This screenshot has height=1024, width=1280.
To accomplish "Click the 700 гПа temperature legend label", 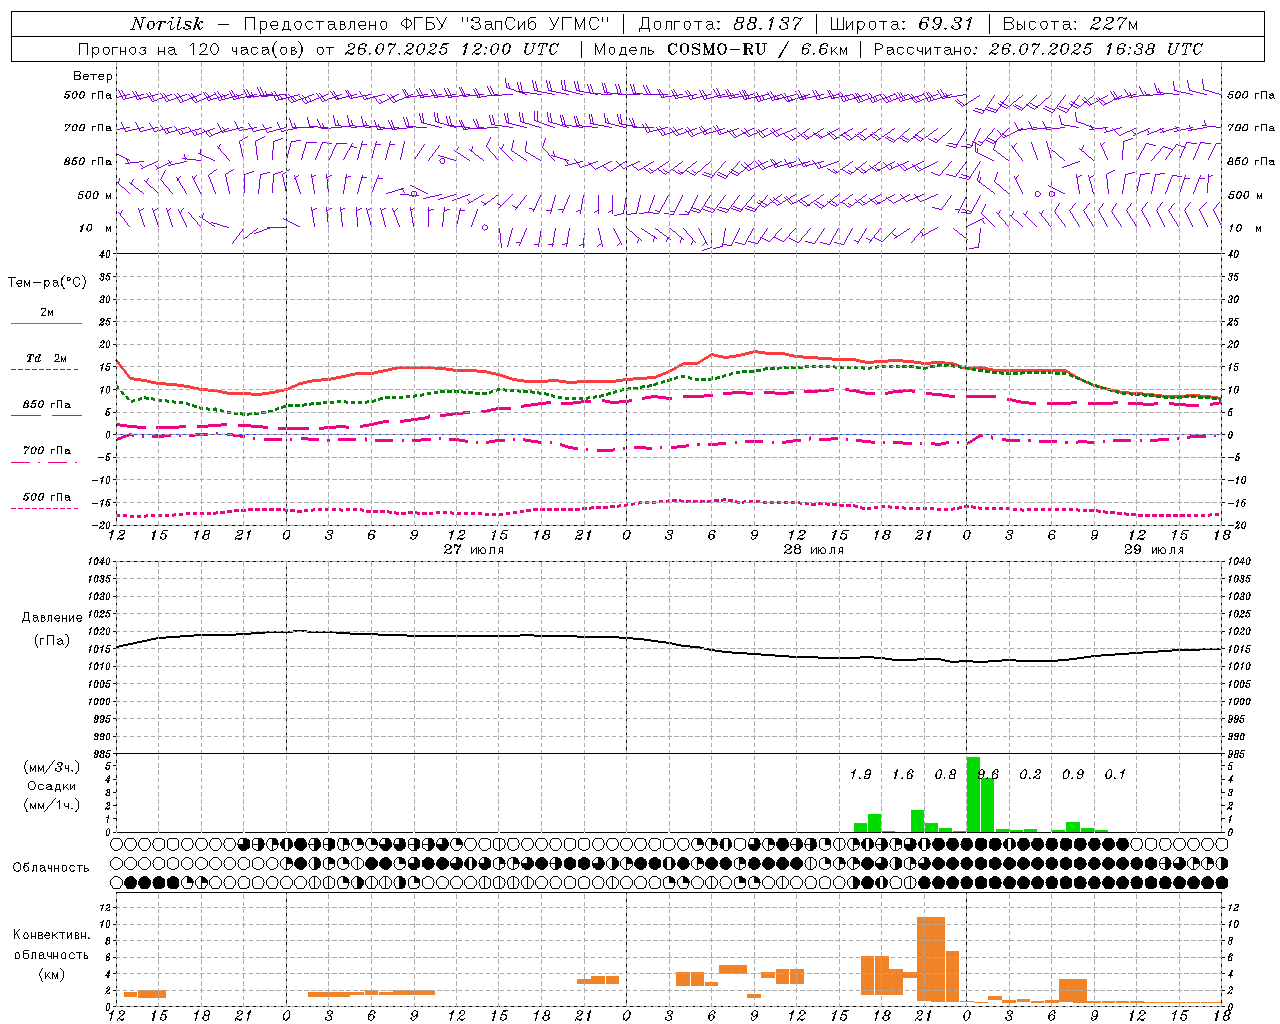I will point(47,450).
